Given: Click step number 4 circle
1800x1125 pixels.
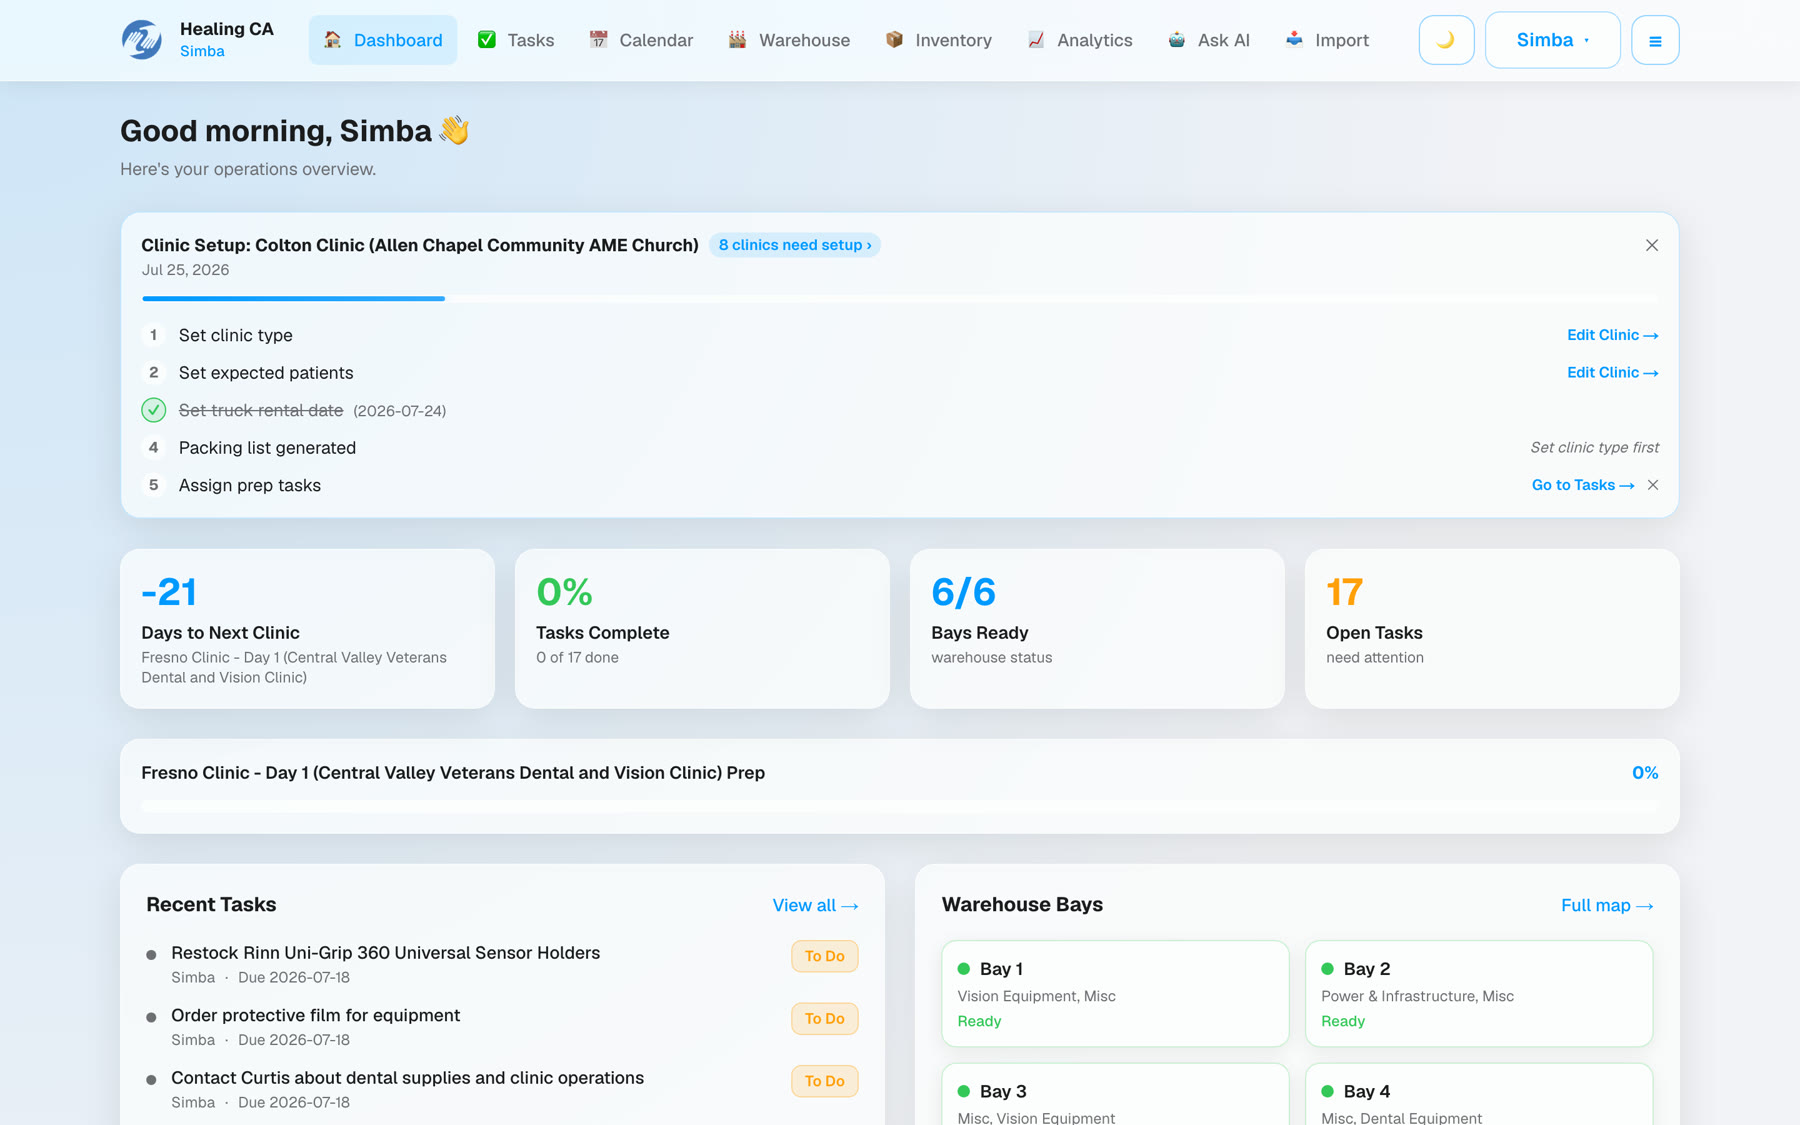Looking at the screenshot, I should [x=153, y=447].
